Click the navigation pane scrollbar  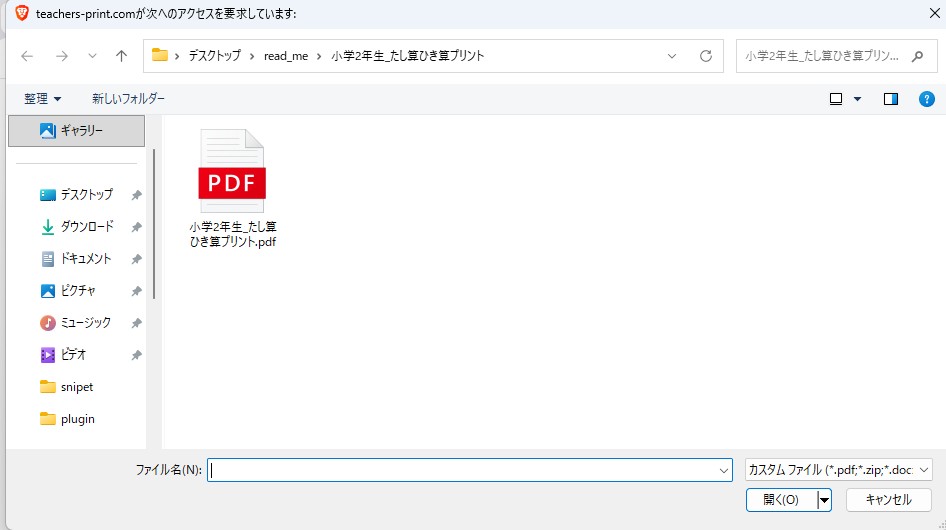(x=154, y=225)
